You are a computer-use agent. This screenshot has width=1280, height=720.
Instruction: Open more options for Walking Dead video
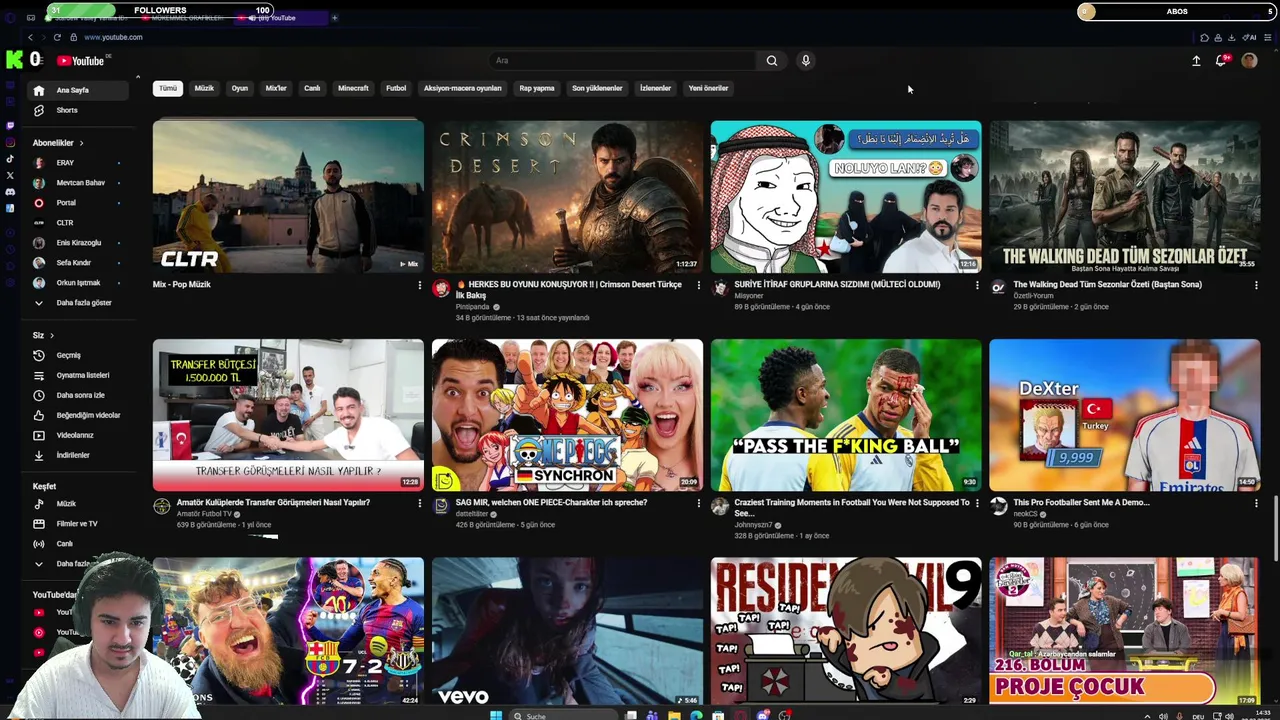click(x=1256, y=285)
